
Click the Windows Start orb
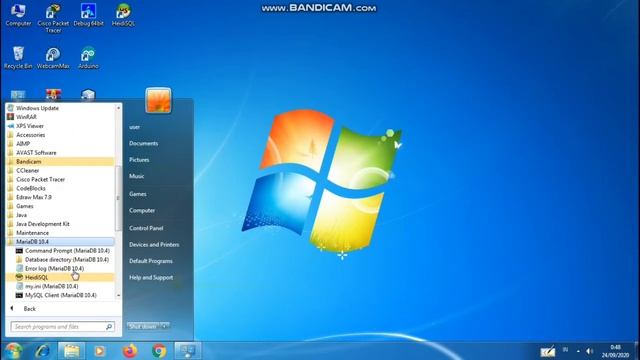(x=13, y=351)
